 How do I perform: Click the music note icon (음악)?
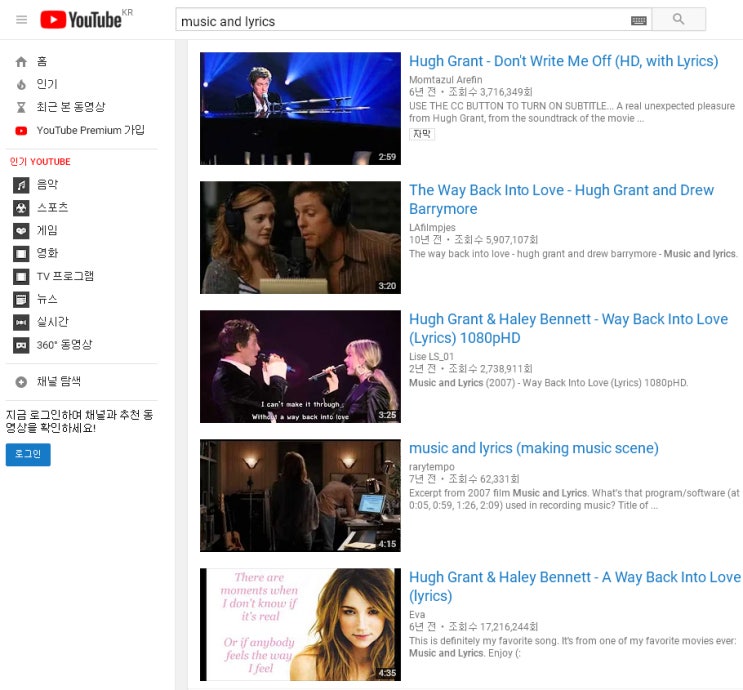21,185
